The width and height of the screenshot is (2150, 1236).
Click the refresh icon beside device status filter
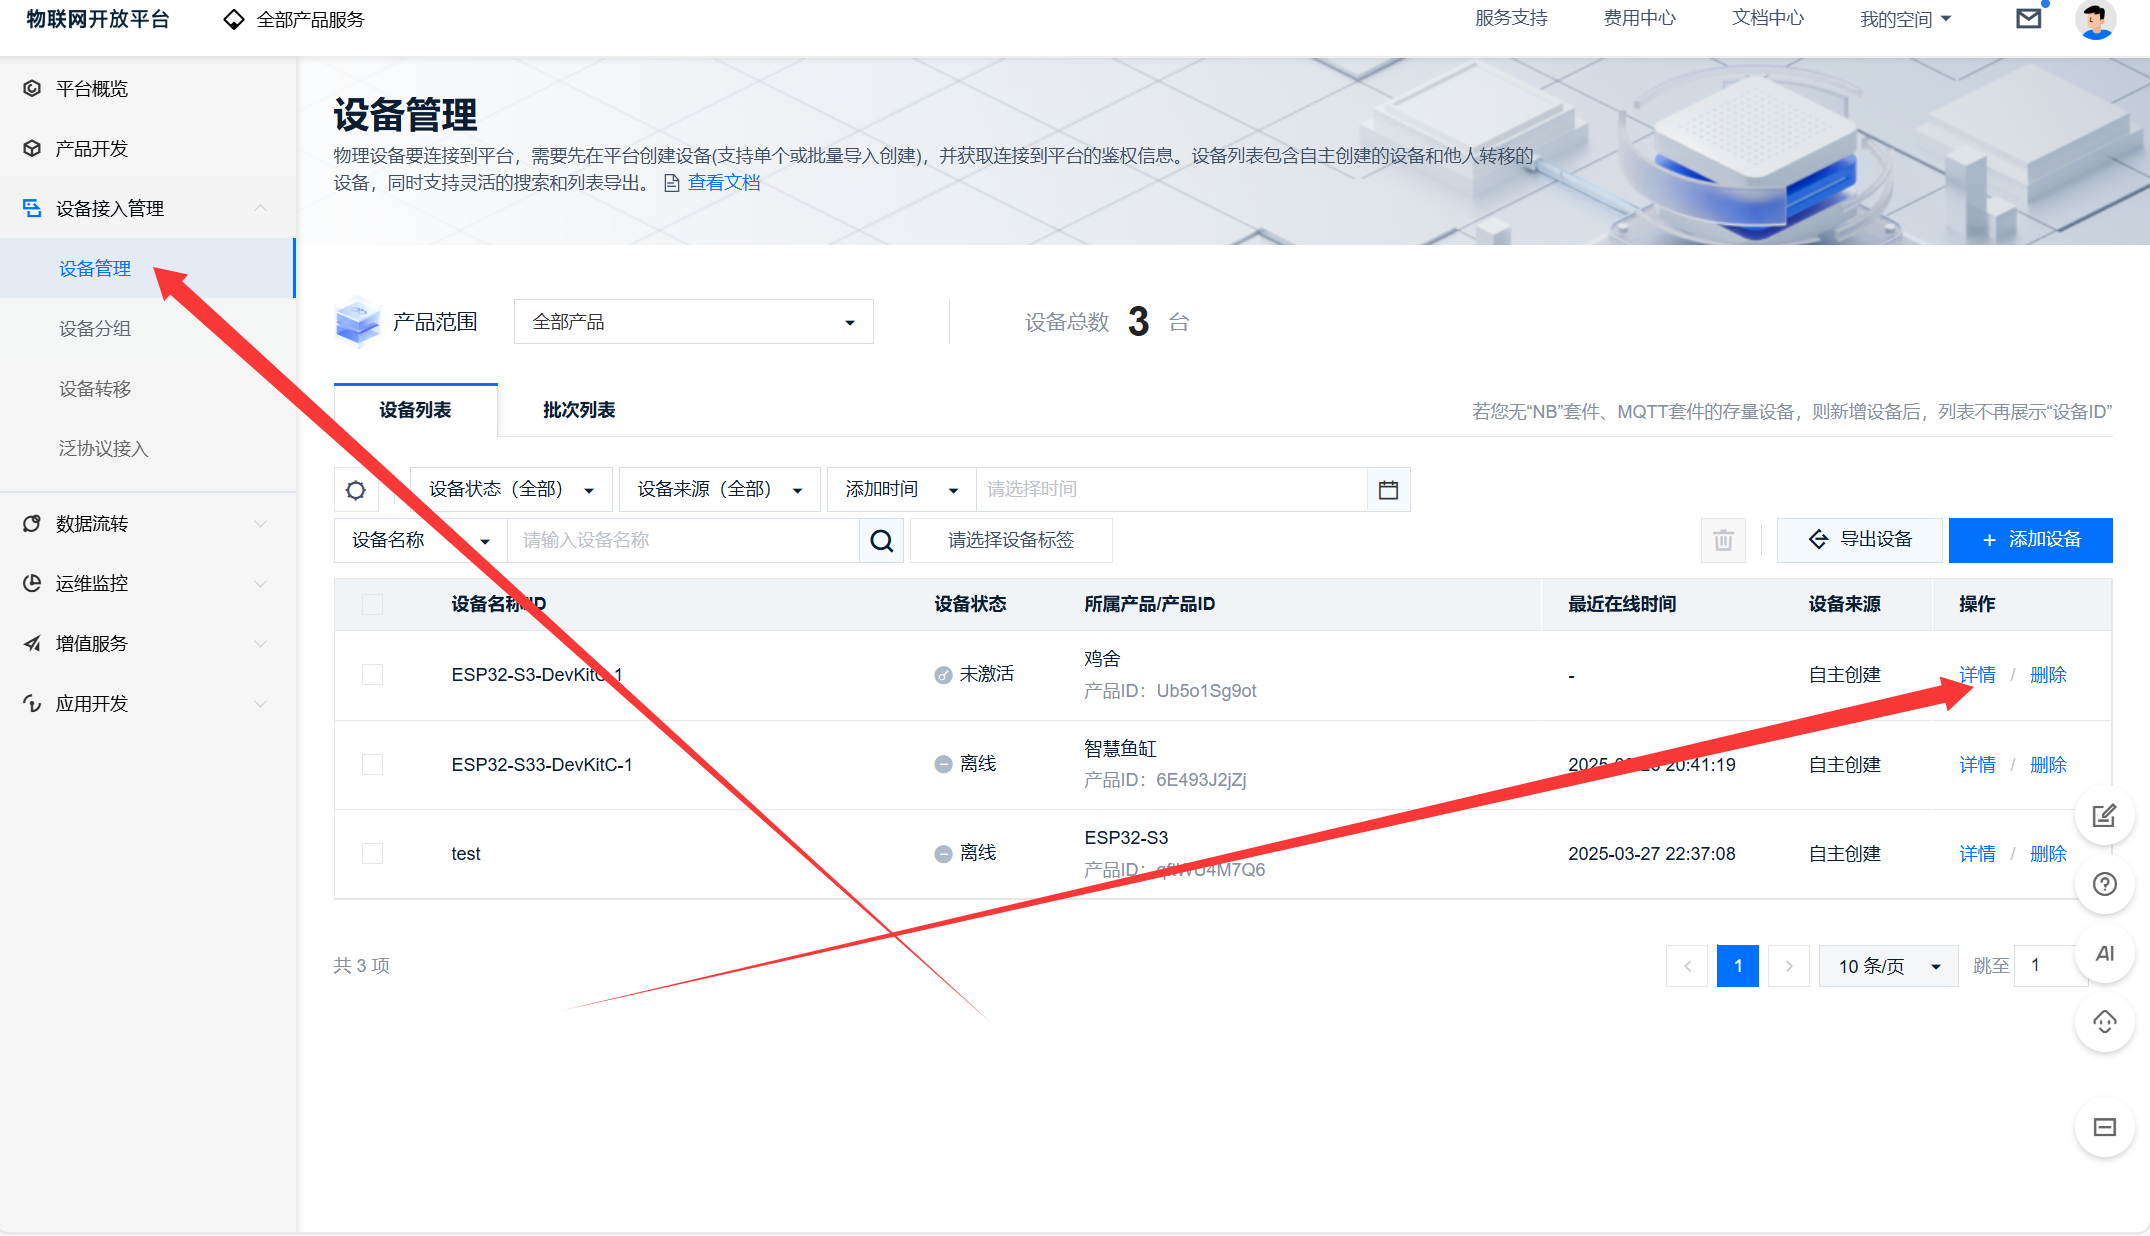[356, 490]
